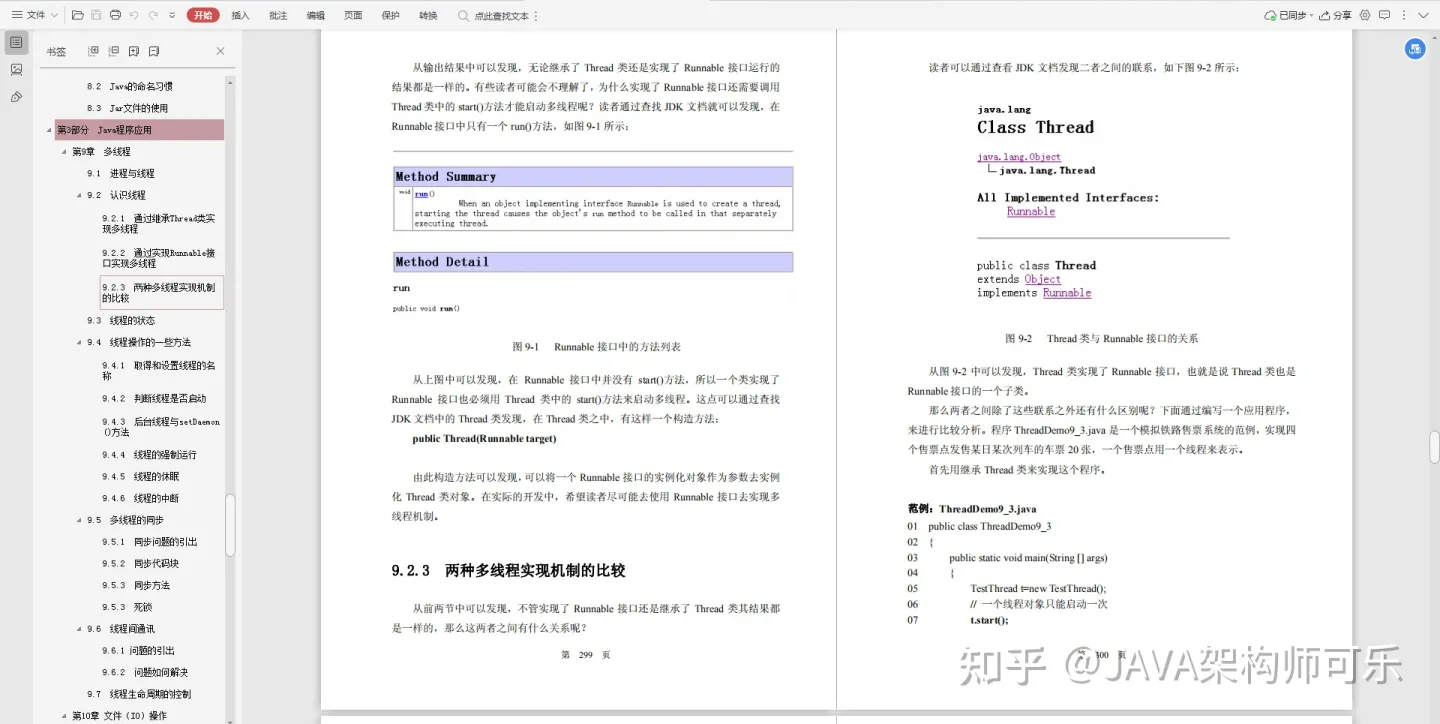Click the save icon in toolbar
This screenshot has width=1440, height=724.
pos(96,15)
